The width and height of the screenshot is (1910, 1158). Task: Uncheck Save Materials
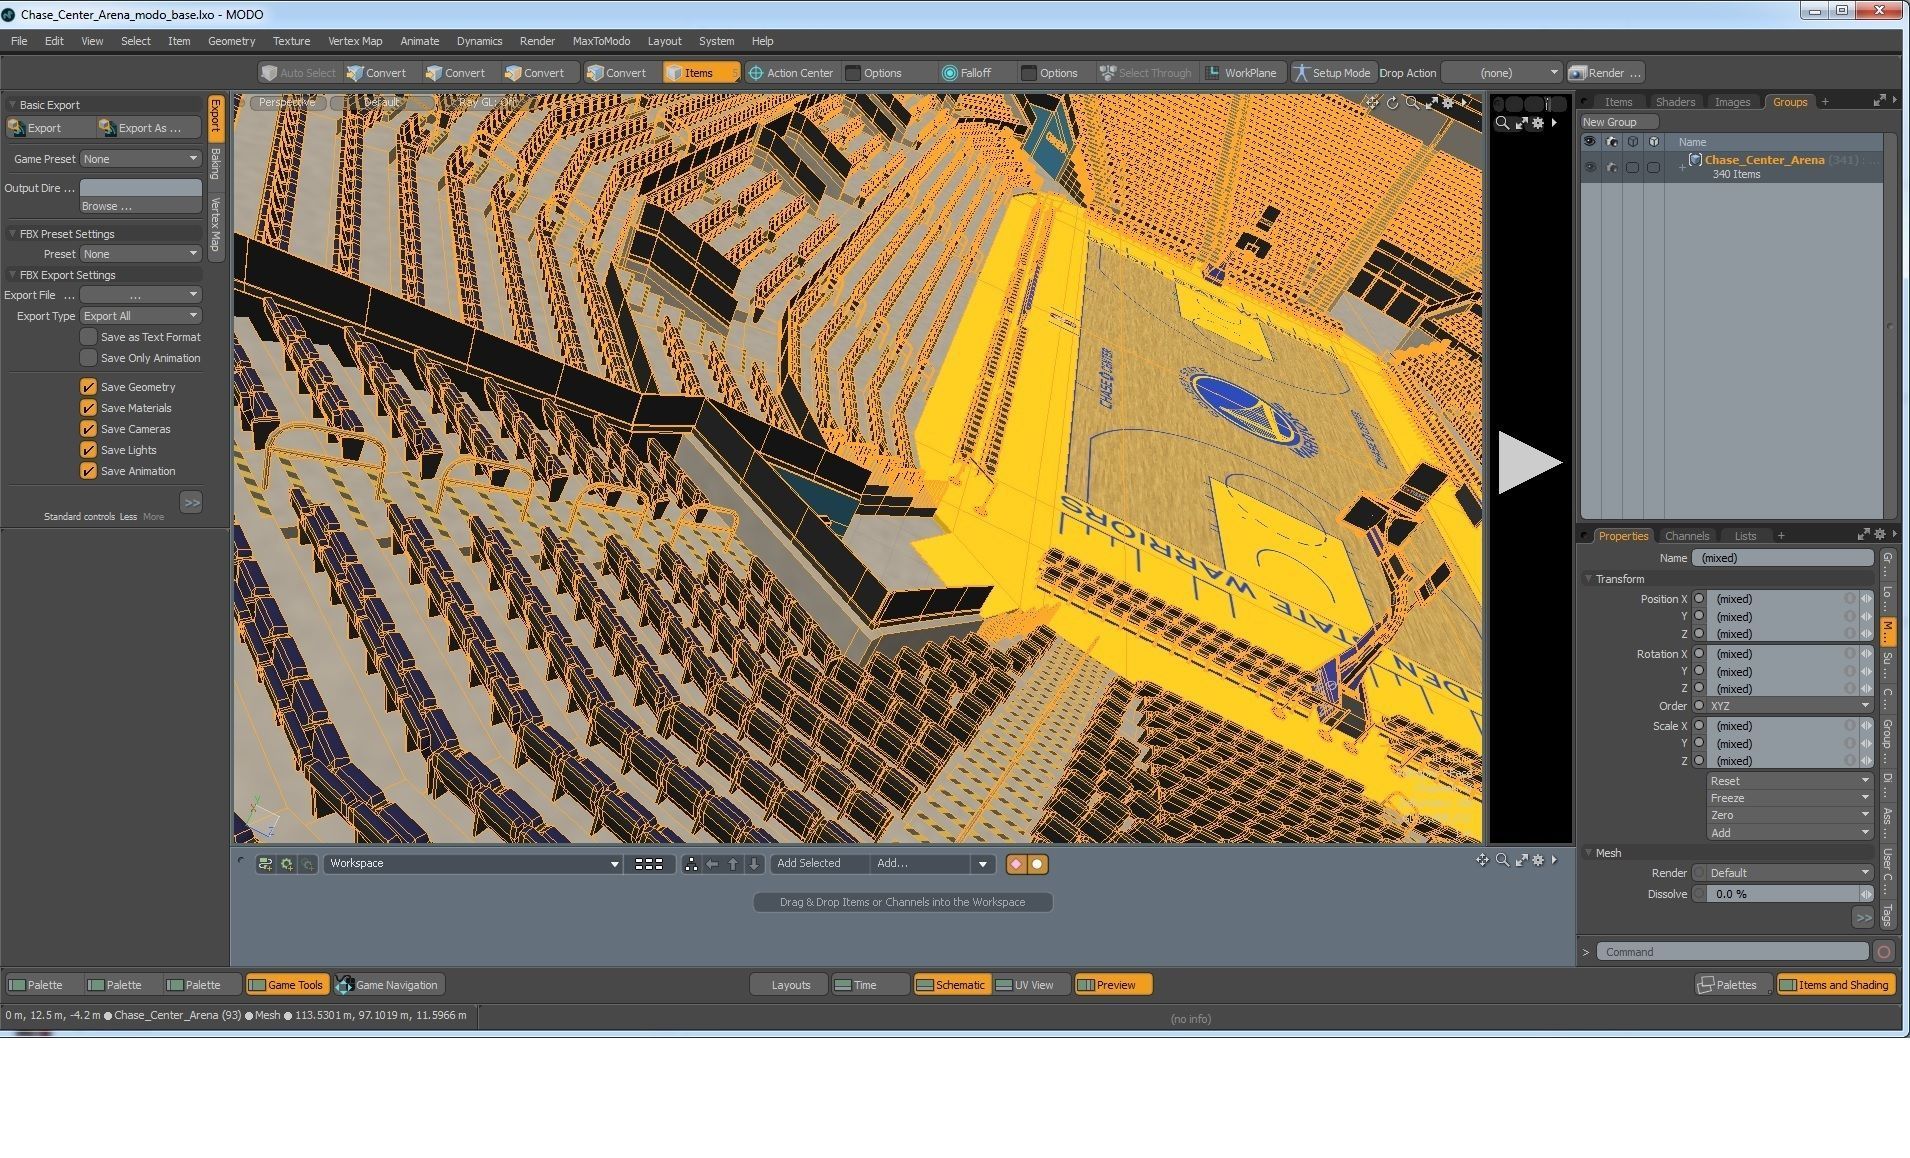(x=88, y=408)
